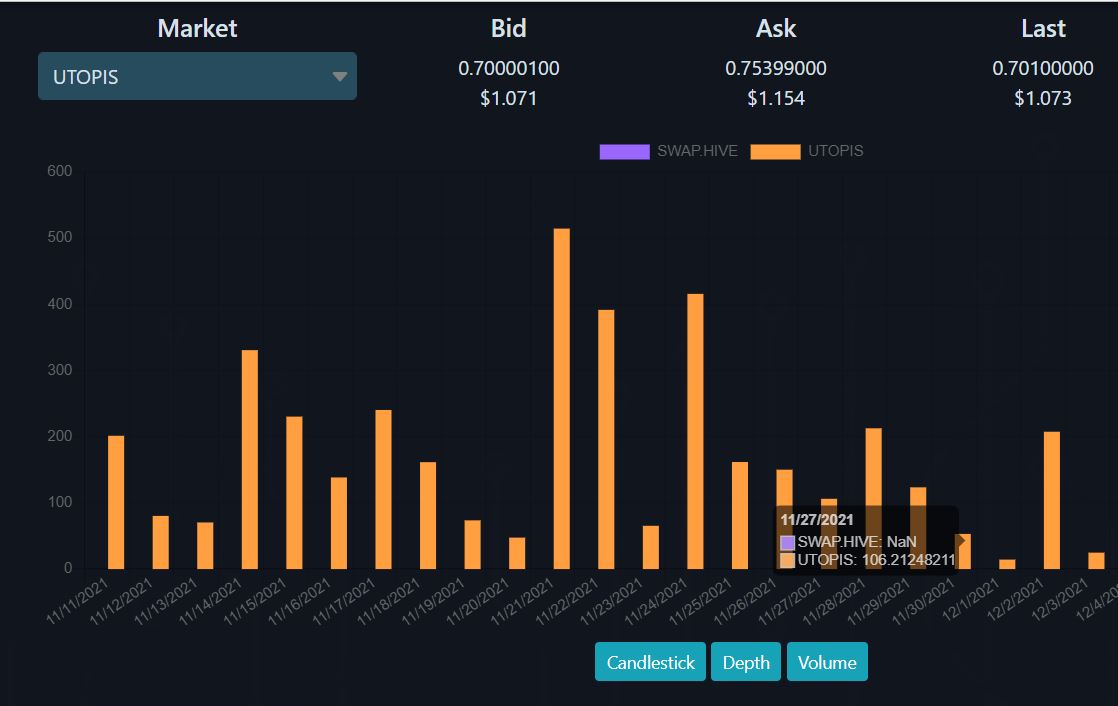Show the Volume chart
Viewport: 1118px width, 706px height.
coord(827,662)
